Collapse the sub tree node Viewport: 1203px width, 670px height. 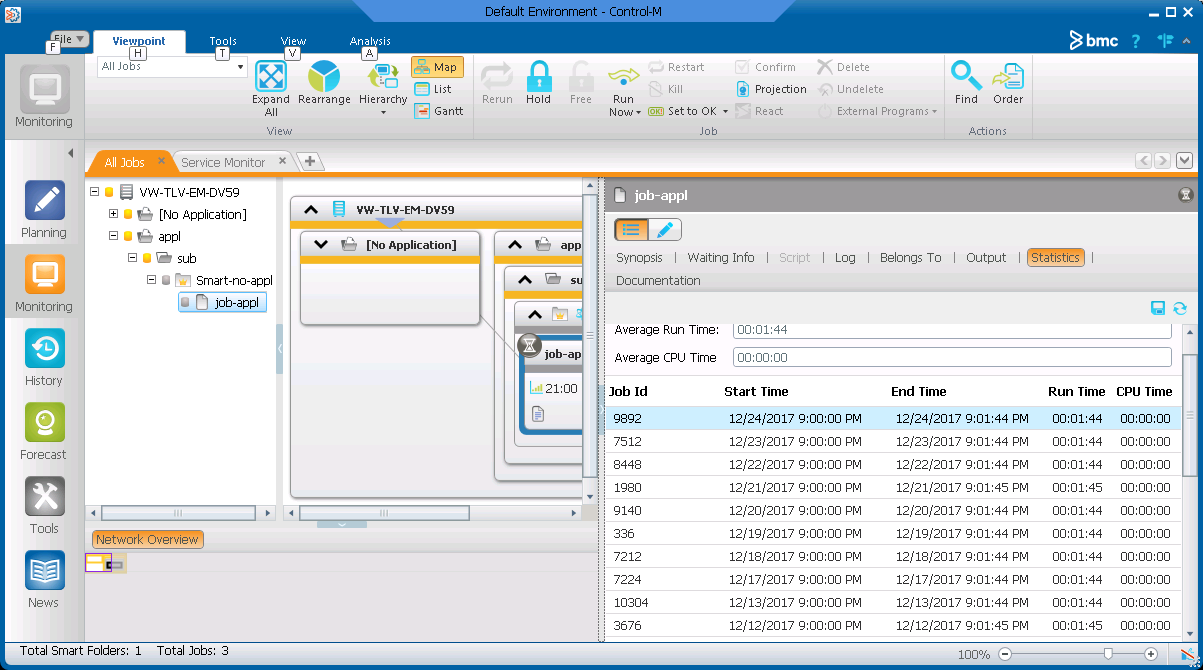tap(132, 258)
